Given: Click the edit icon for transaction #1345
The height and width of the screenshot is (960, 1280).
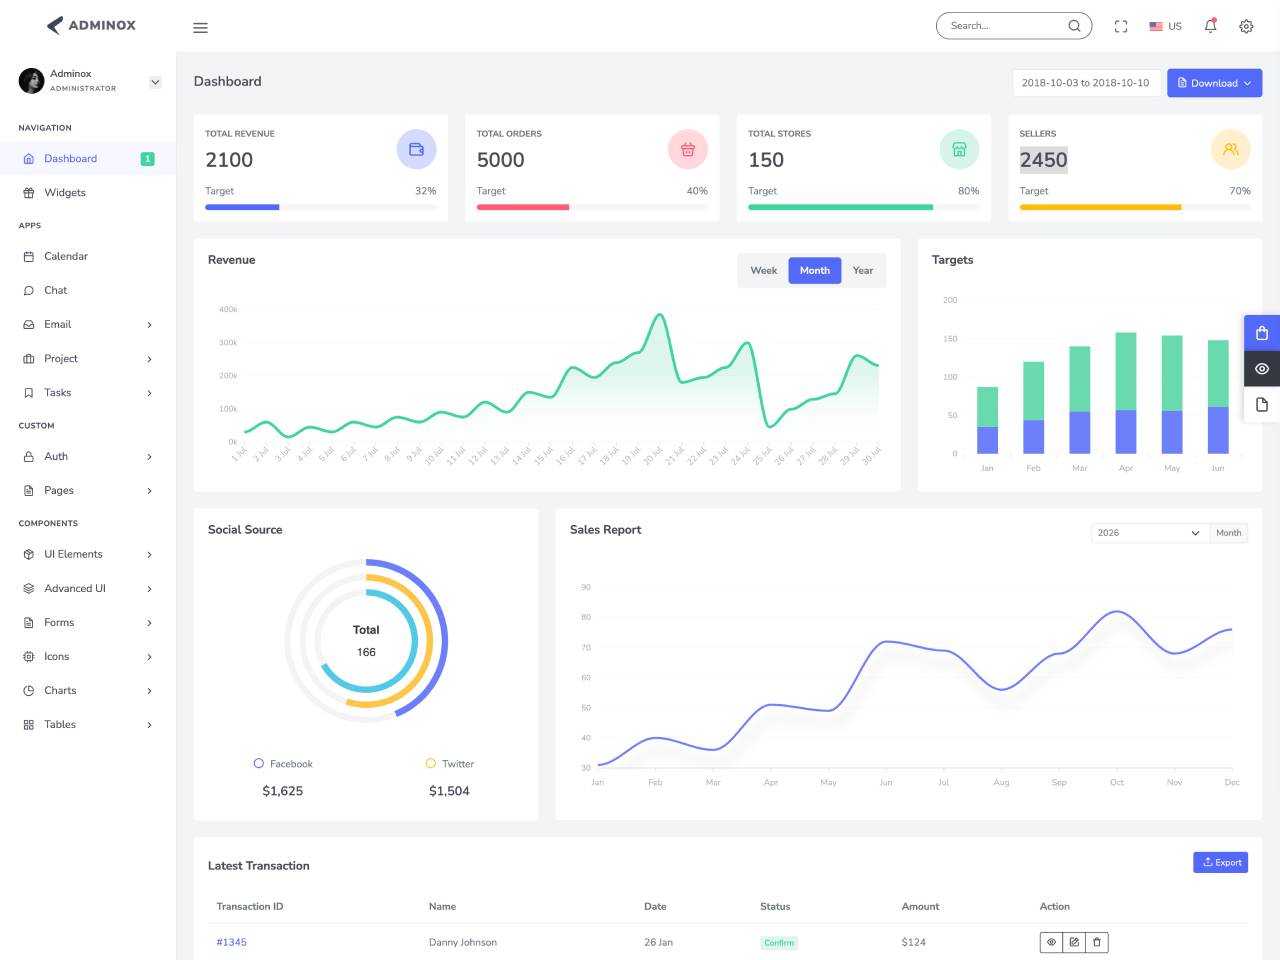Looking at the screenshot, I should pos(1074,942).
